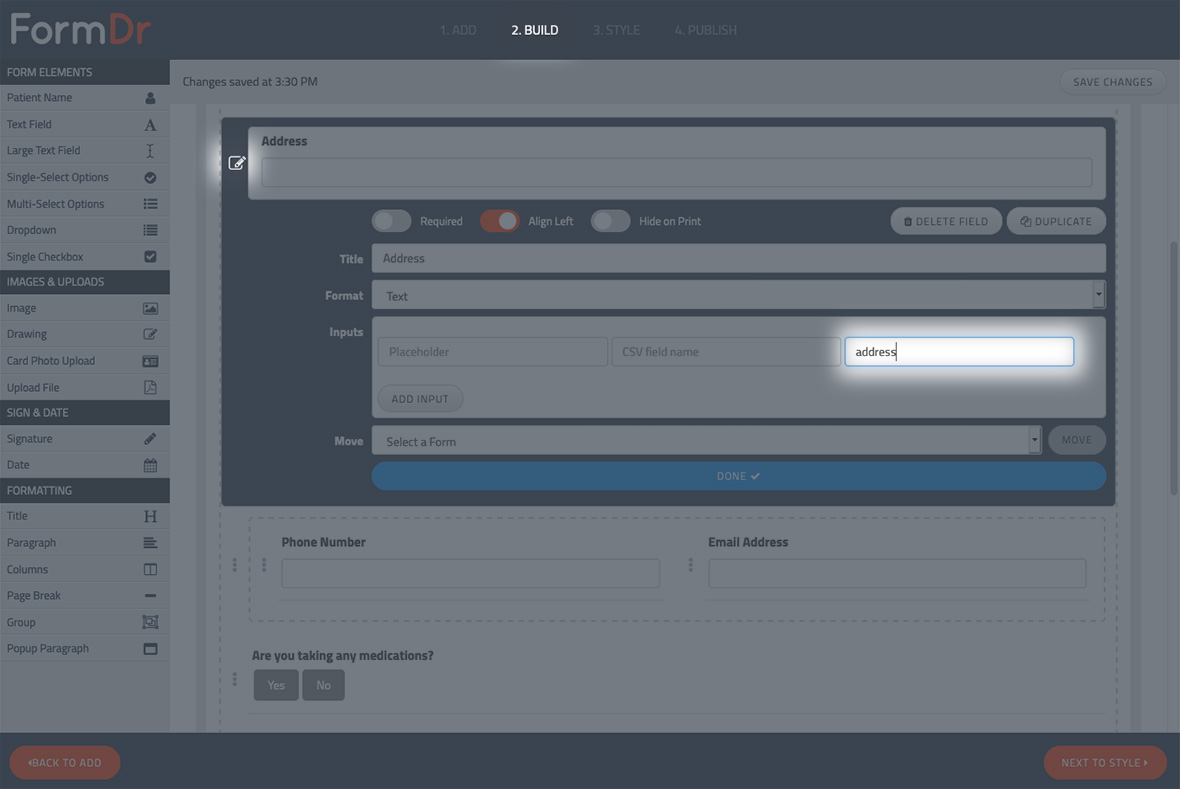This screenshot has height=789, width=1180.
Task: Click the Email Address text box
Action: pos(897,573)
